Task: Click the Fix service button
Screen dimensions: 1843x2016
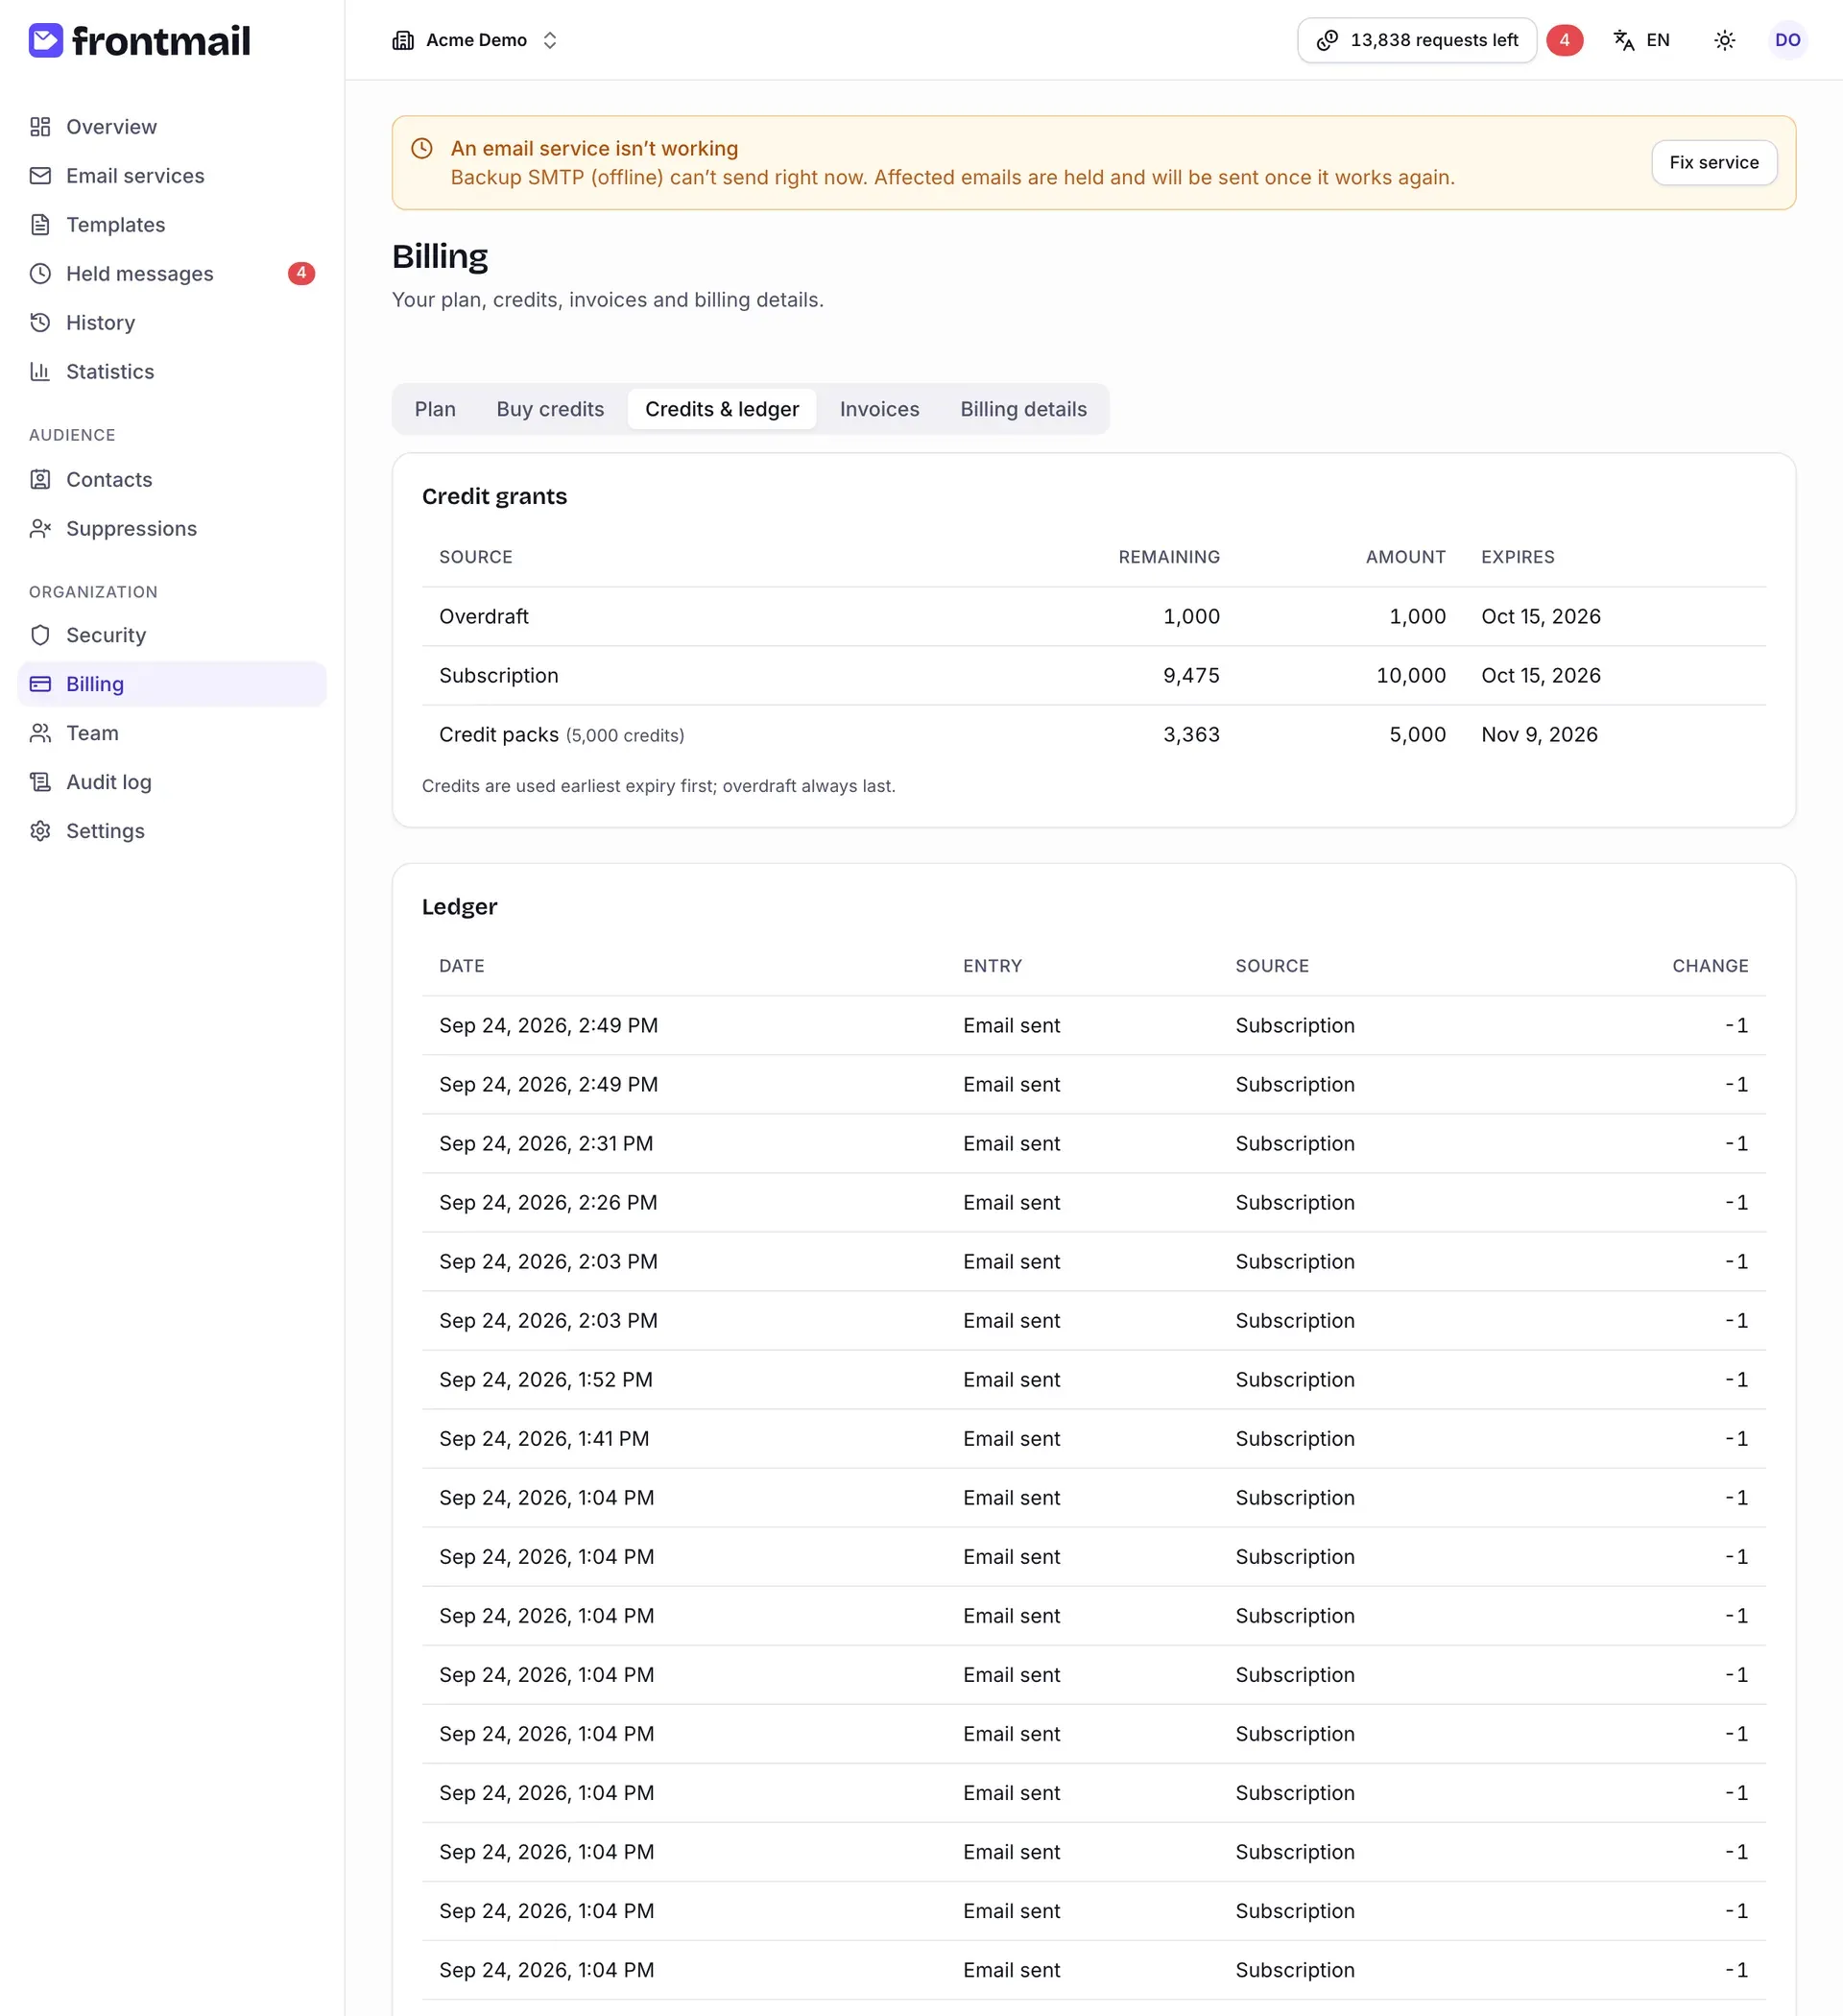Action: (1713, 163)
